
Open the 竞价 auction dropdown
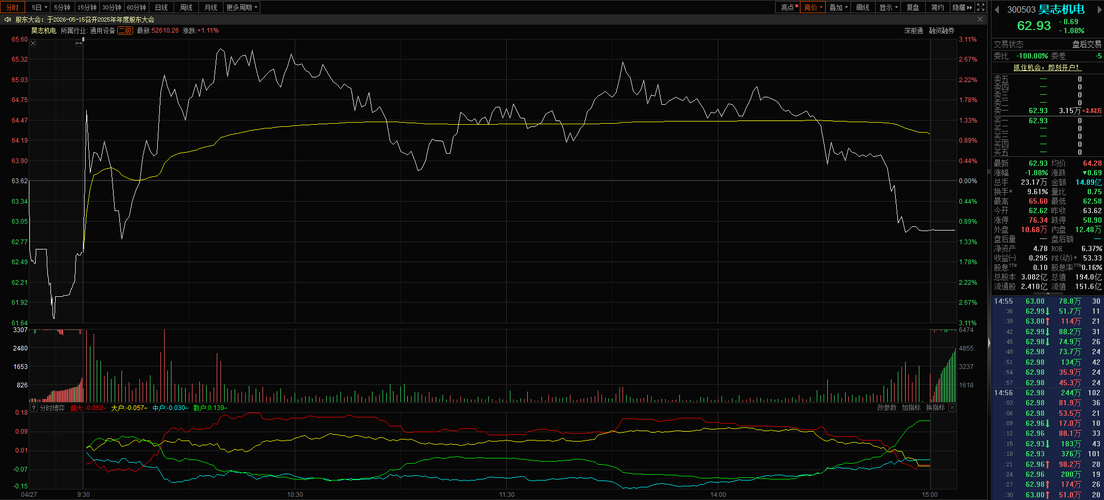click(813, 7)
